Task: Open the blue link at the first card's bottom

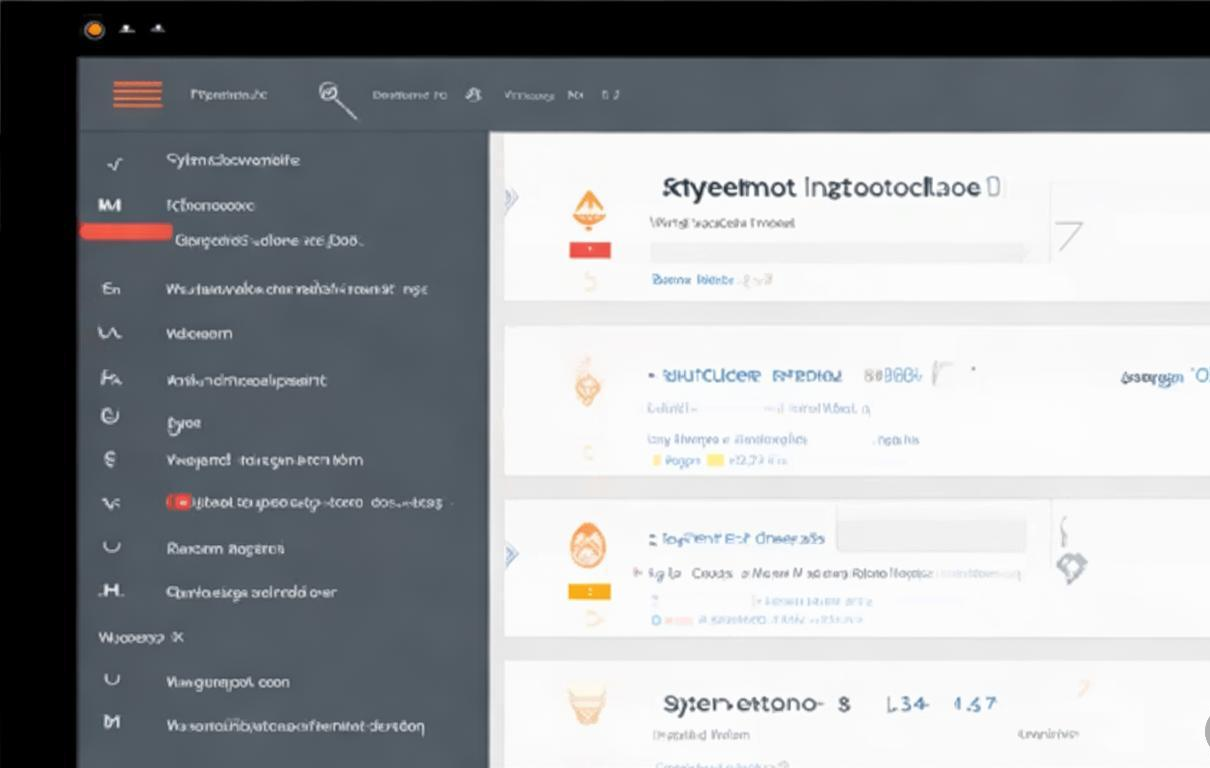Action: point(693,281)
